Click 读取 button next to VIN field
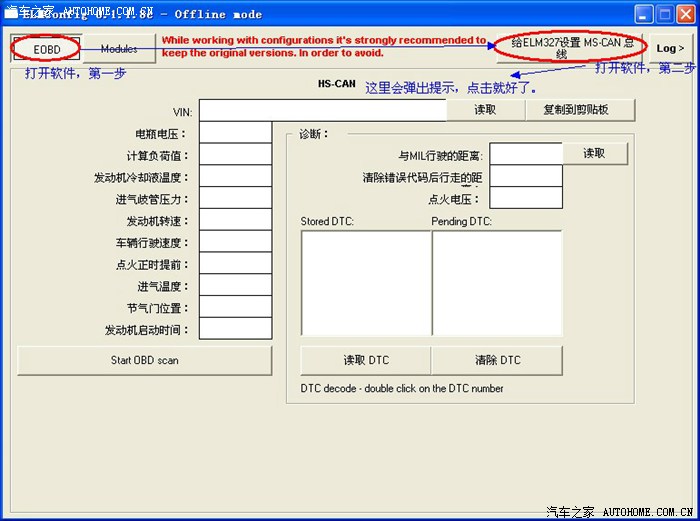Viewport: 700px width, 521px height. click(485, 110)
